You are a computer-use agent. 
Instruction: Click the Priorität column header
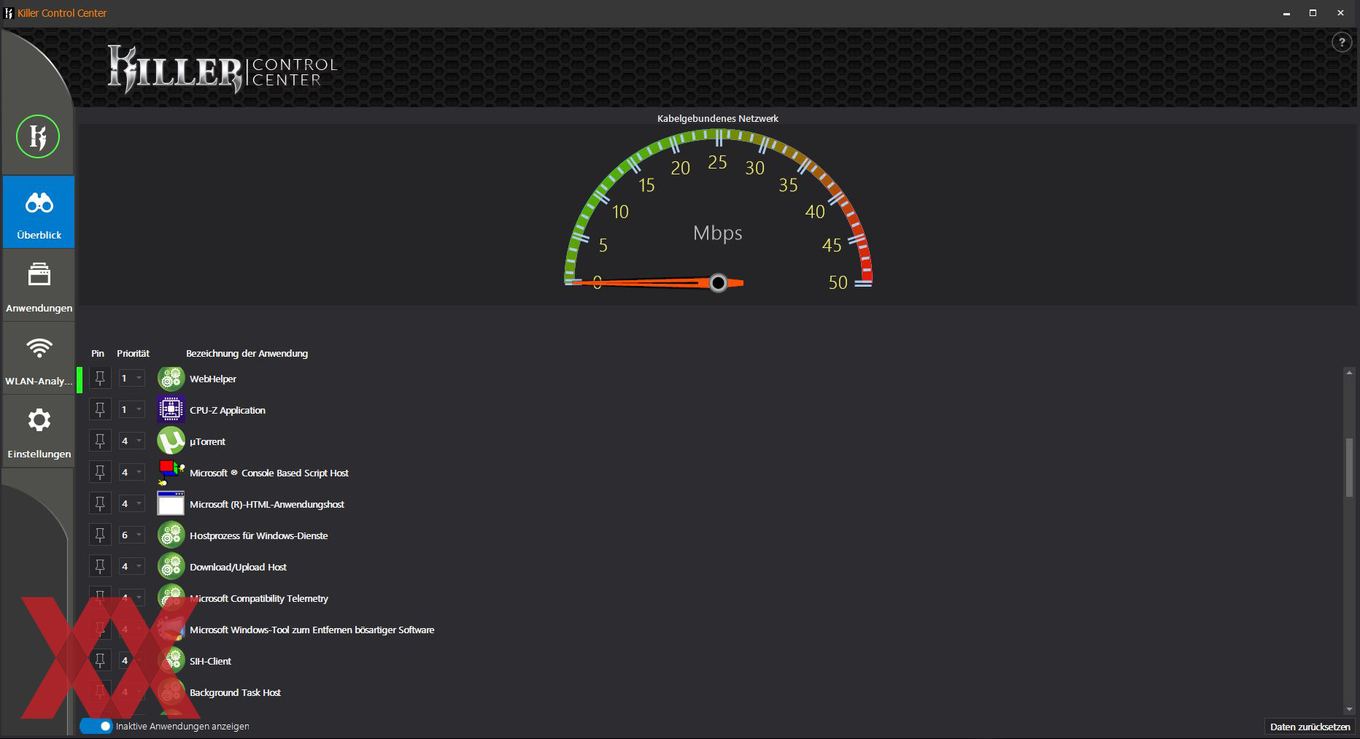(x=133, y=353)
